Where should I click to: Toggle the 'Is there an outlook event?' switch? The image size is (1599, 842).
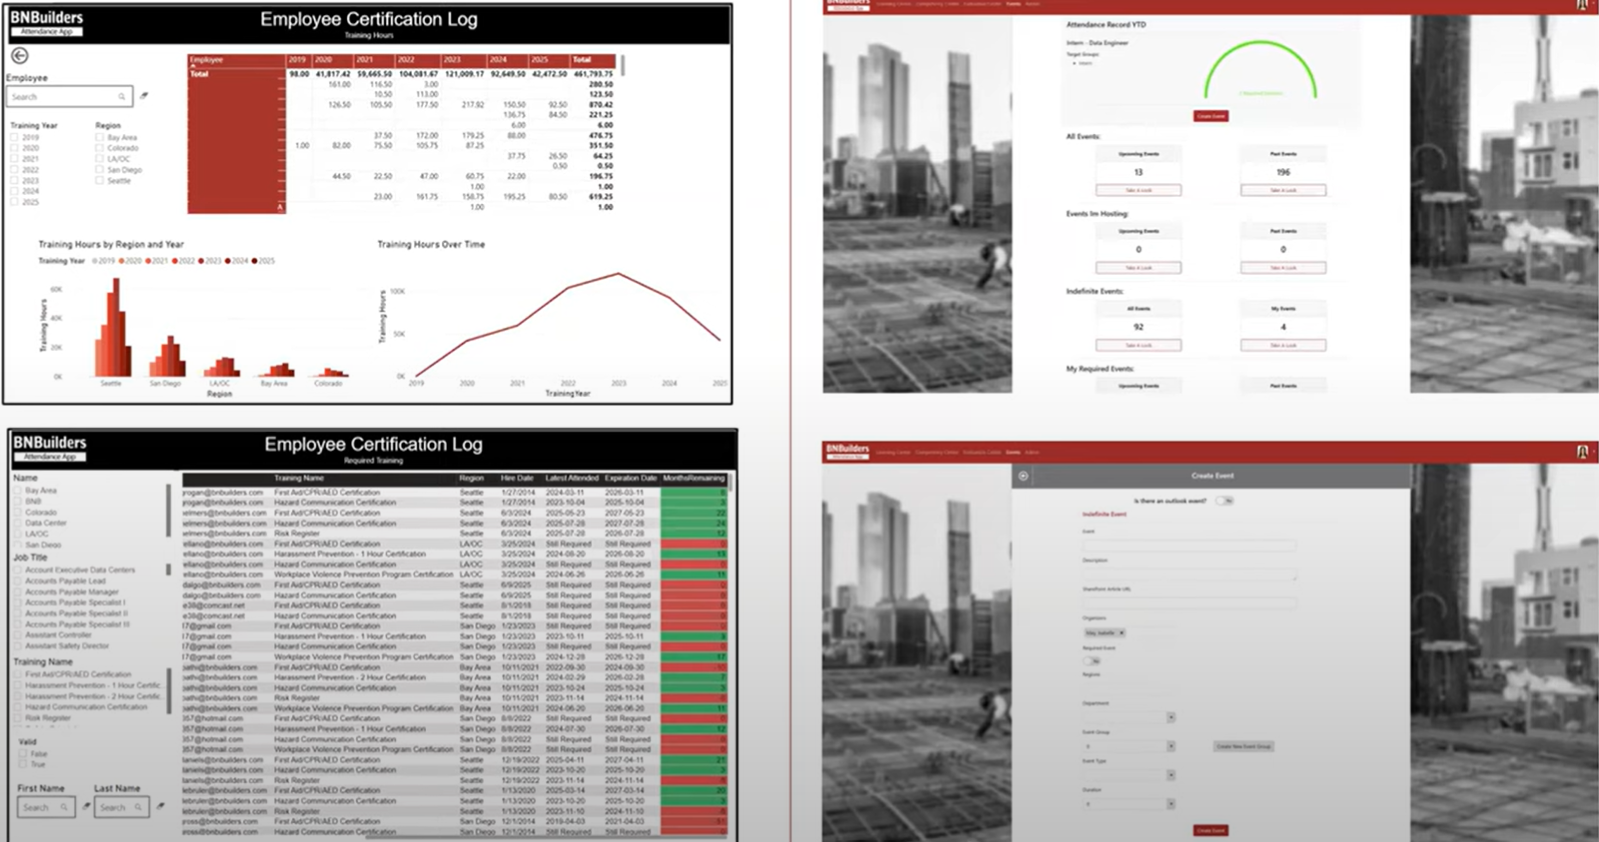(1224, 500)
